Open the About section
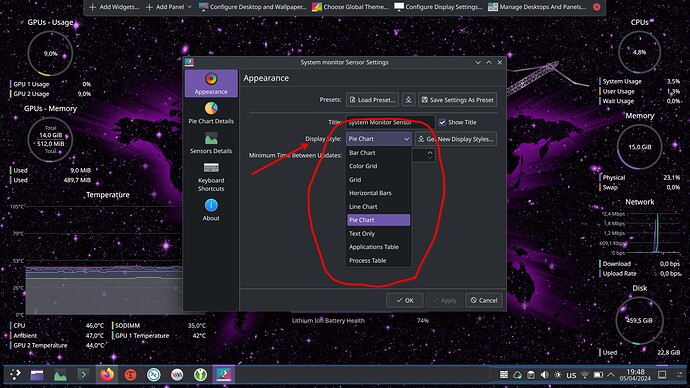 [211, 210]
